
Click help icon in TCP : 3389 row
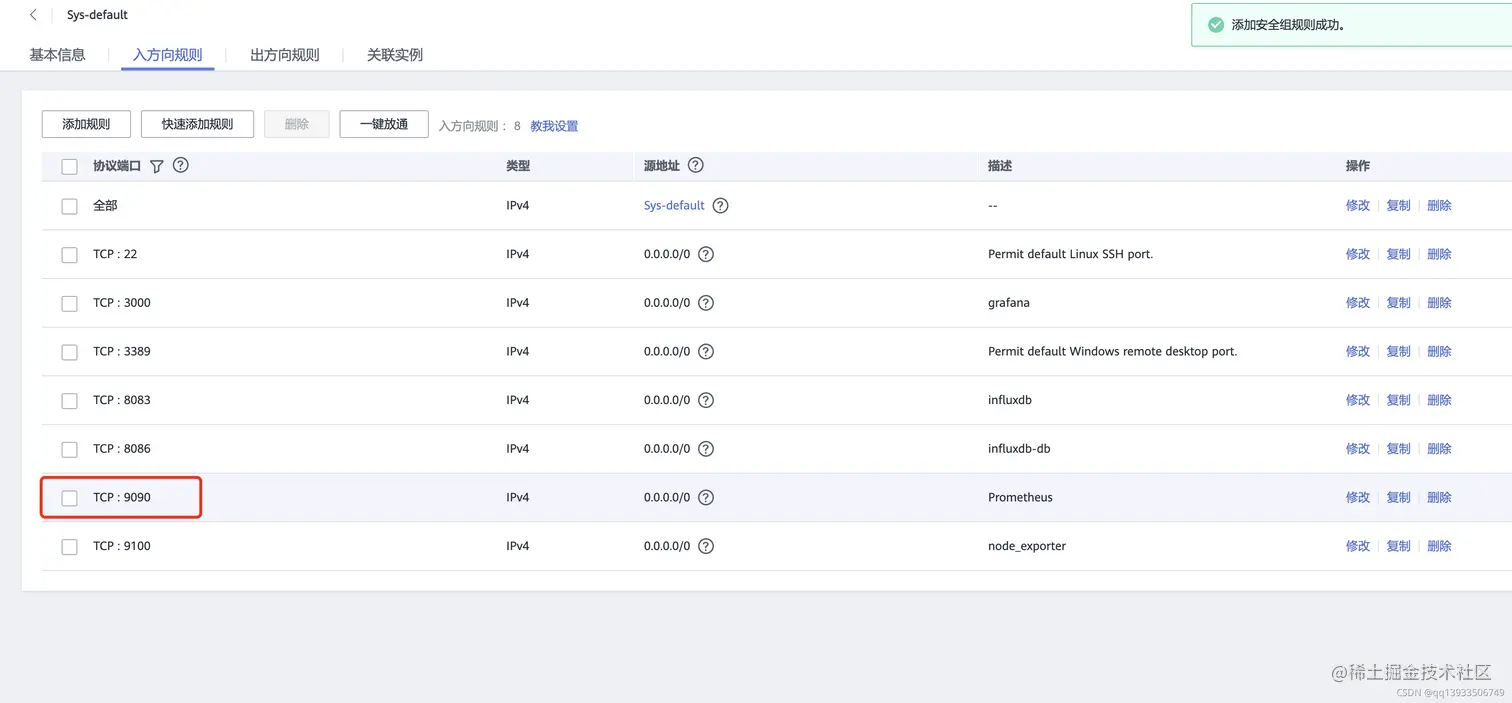[706, 352]
